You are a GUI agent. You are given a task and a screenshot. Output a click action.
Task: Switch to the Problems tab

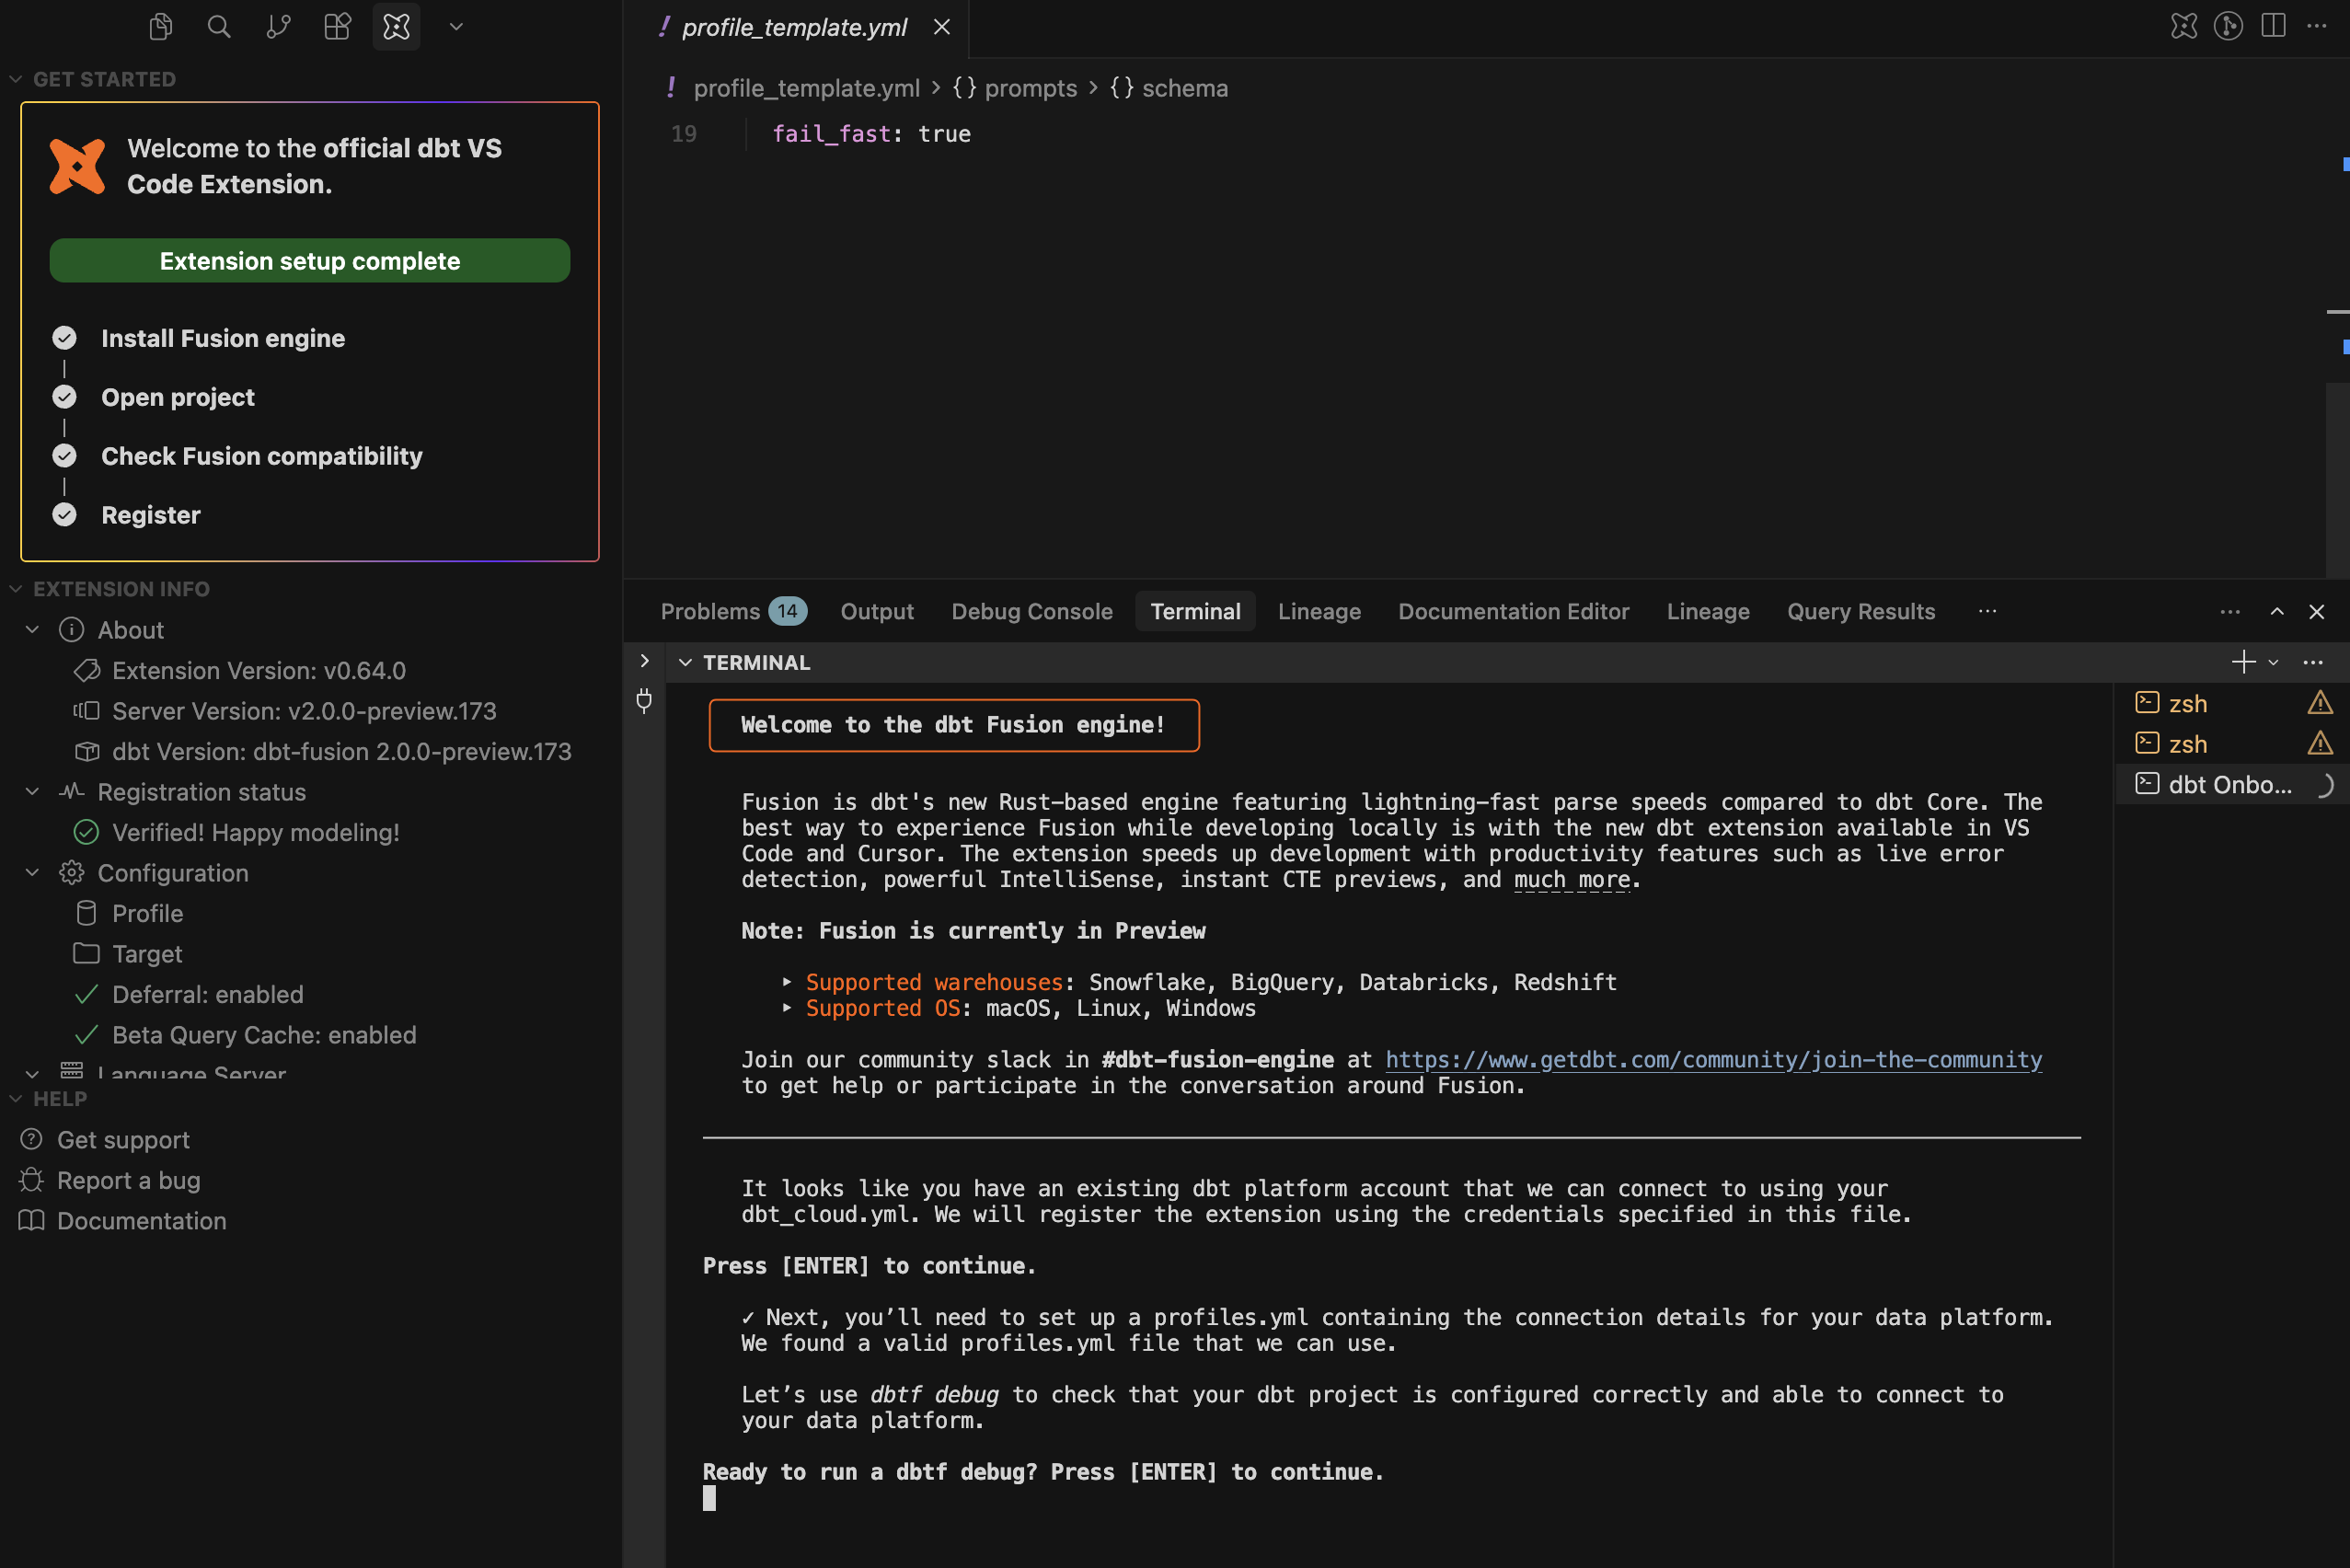coord(733,611)
